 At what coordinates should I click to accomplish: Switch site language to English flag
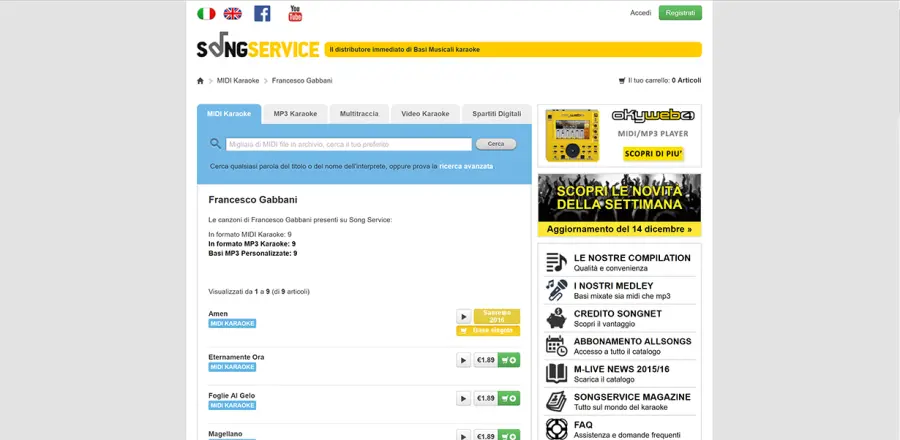tap(232, 14)
